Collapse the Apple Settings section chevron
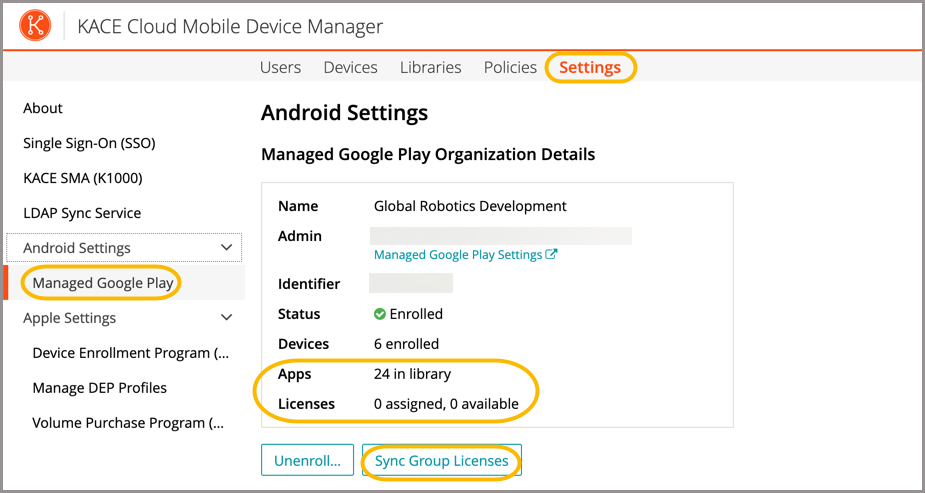 (x=227, y=318)
